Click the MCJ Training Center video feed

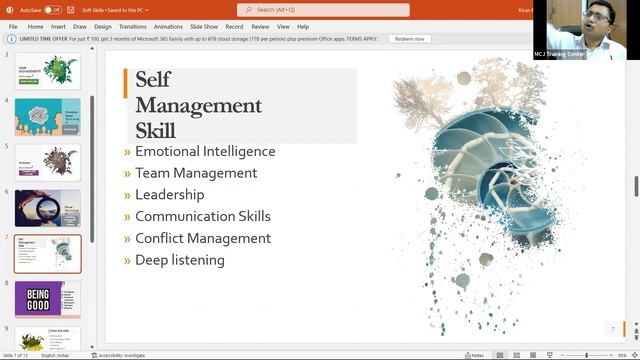coord(586,30)
